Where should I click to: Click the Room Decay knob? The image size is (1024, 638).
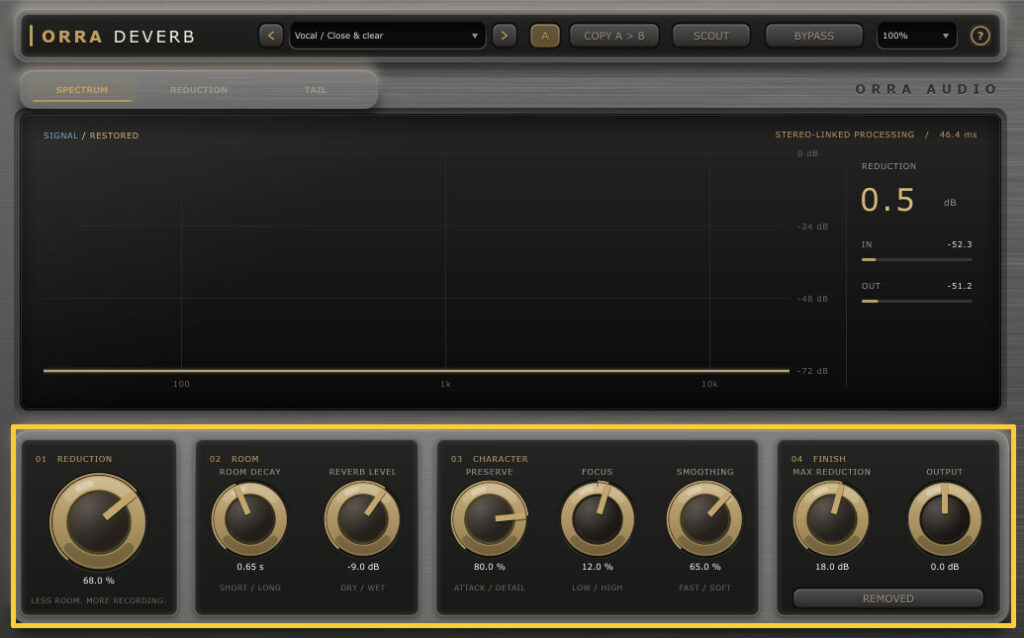pyautogui.click(x=249, y=519)
